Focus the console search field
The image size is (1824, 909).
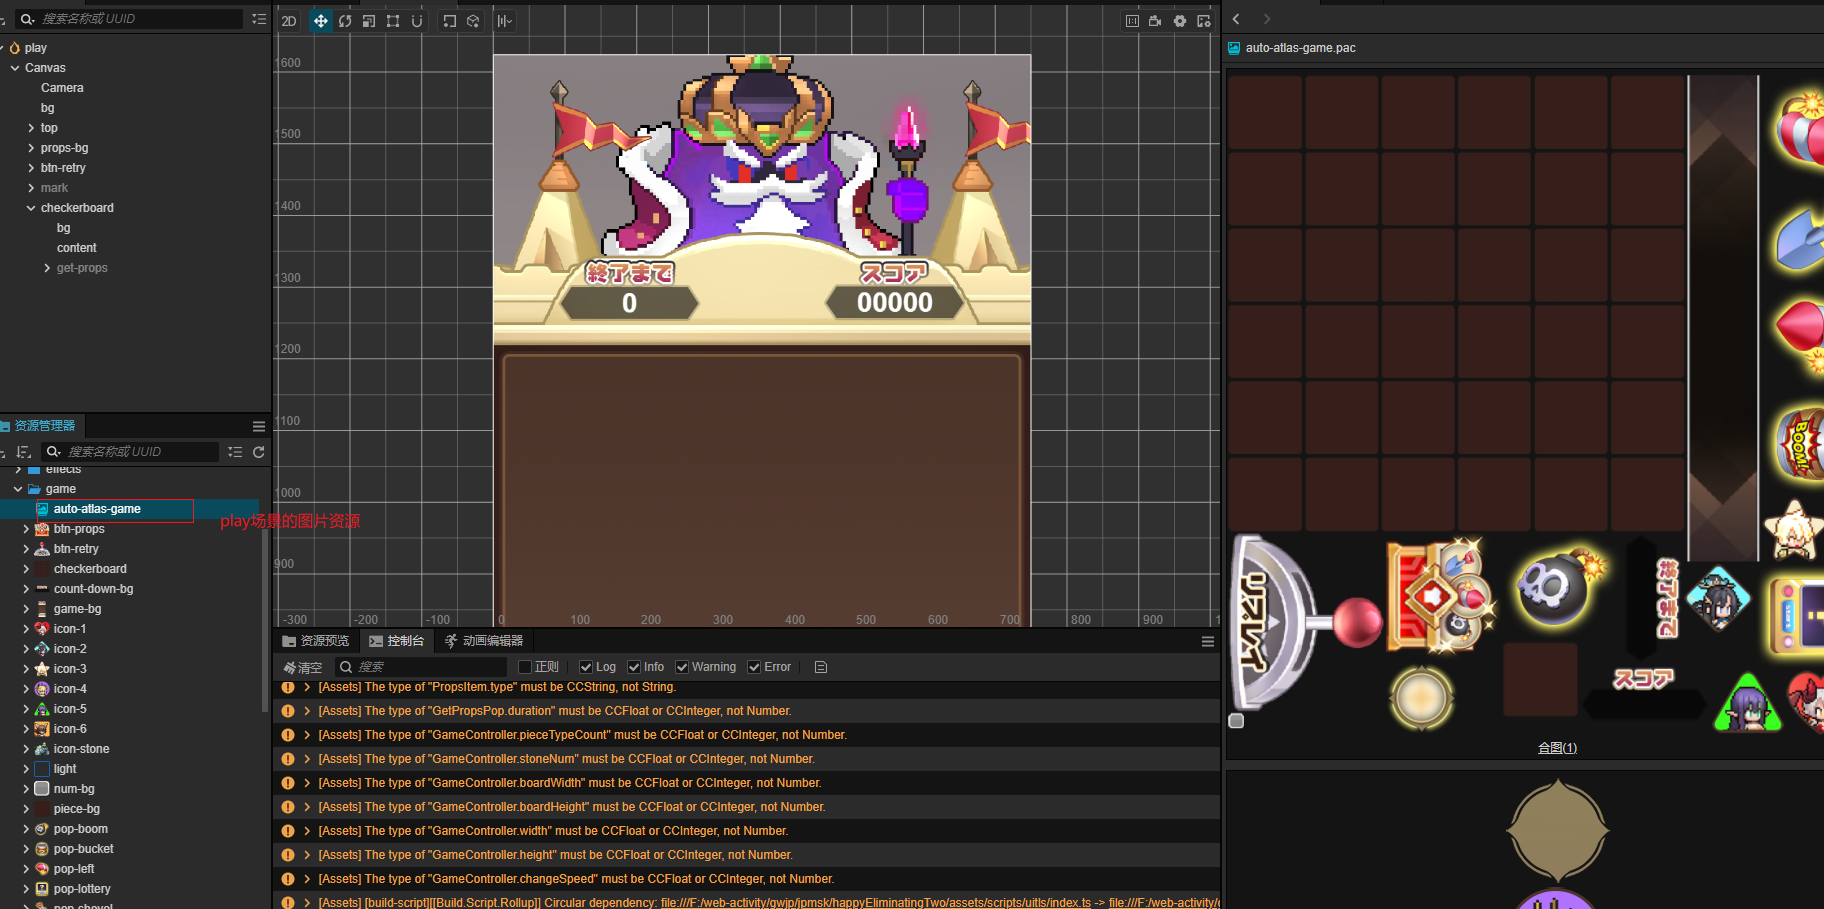422,667
